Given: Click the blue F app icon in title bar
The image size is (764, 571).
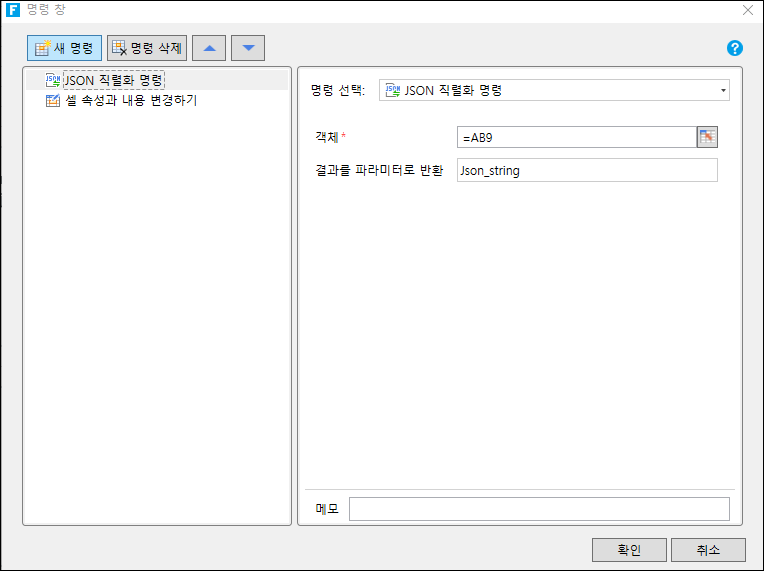Looking at the screenshot, I should pyautogui.click(x=13, y=11).
